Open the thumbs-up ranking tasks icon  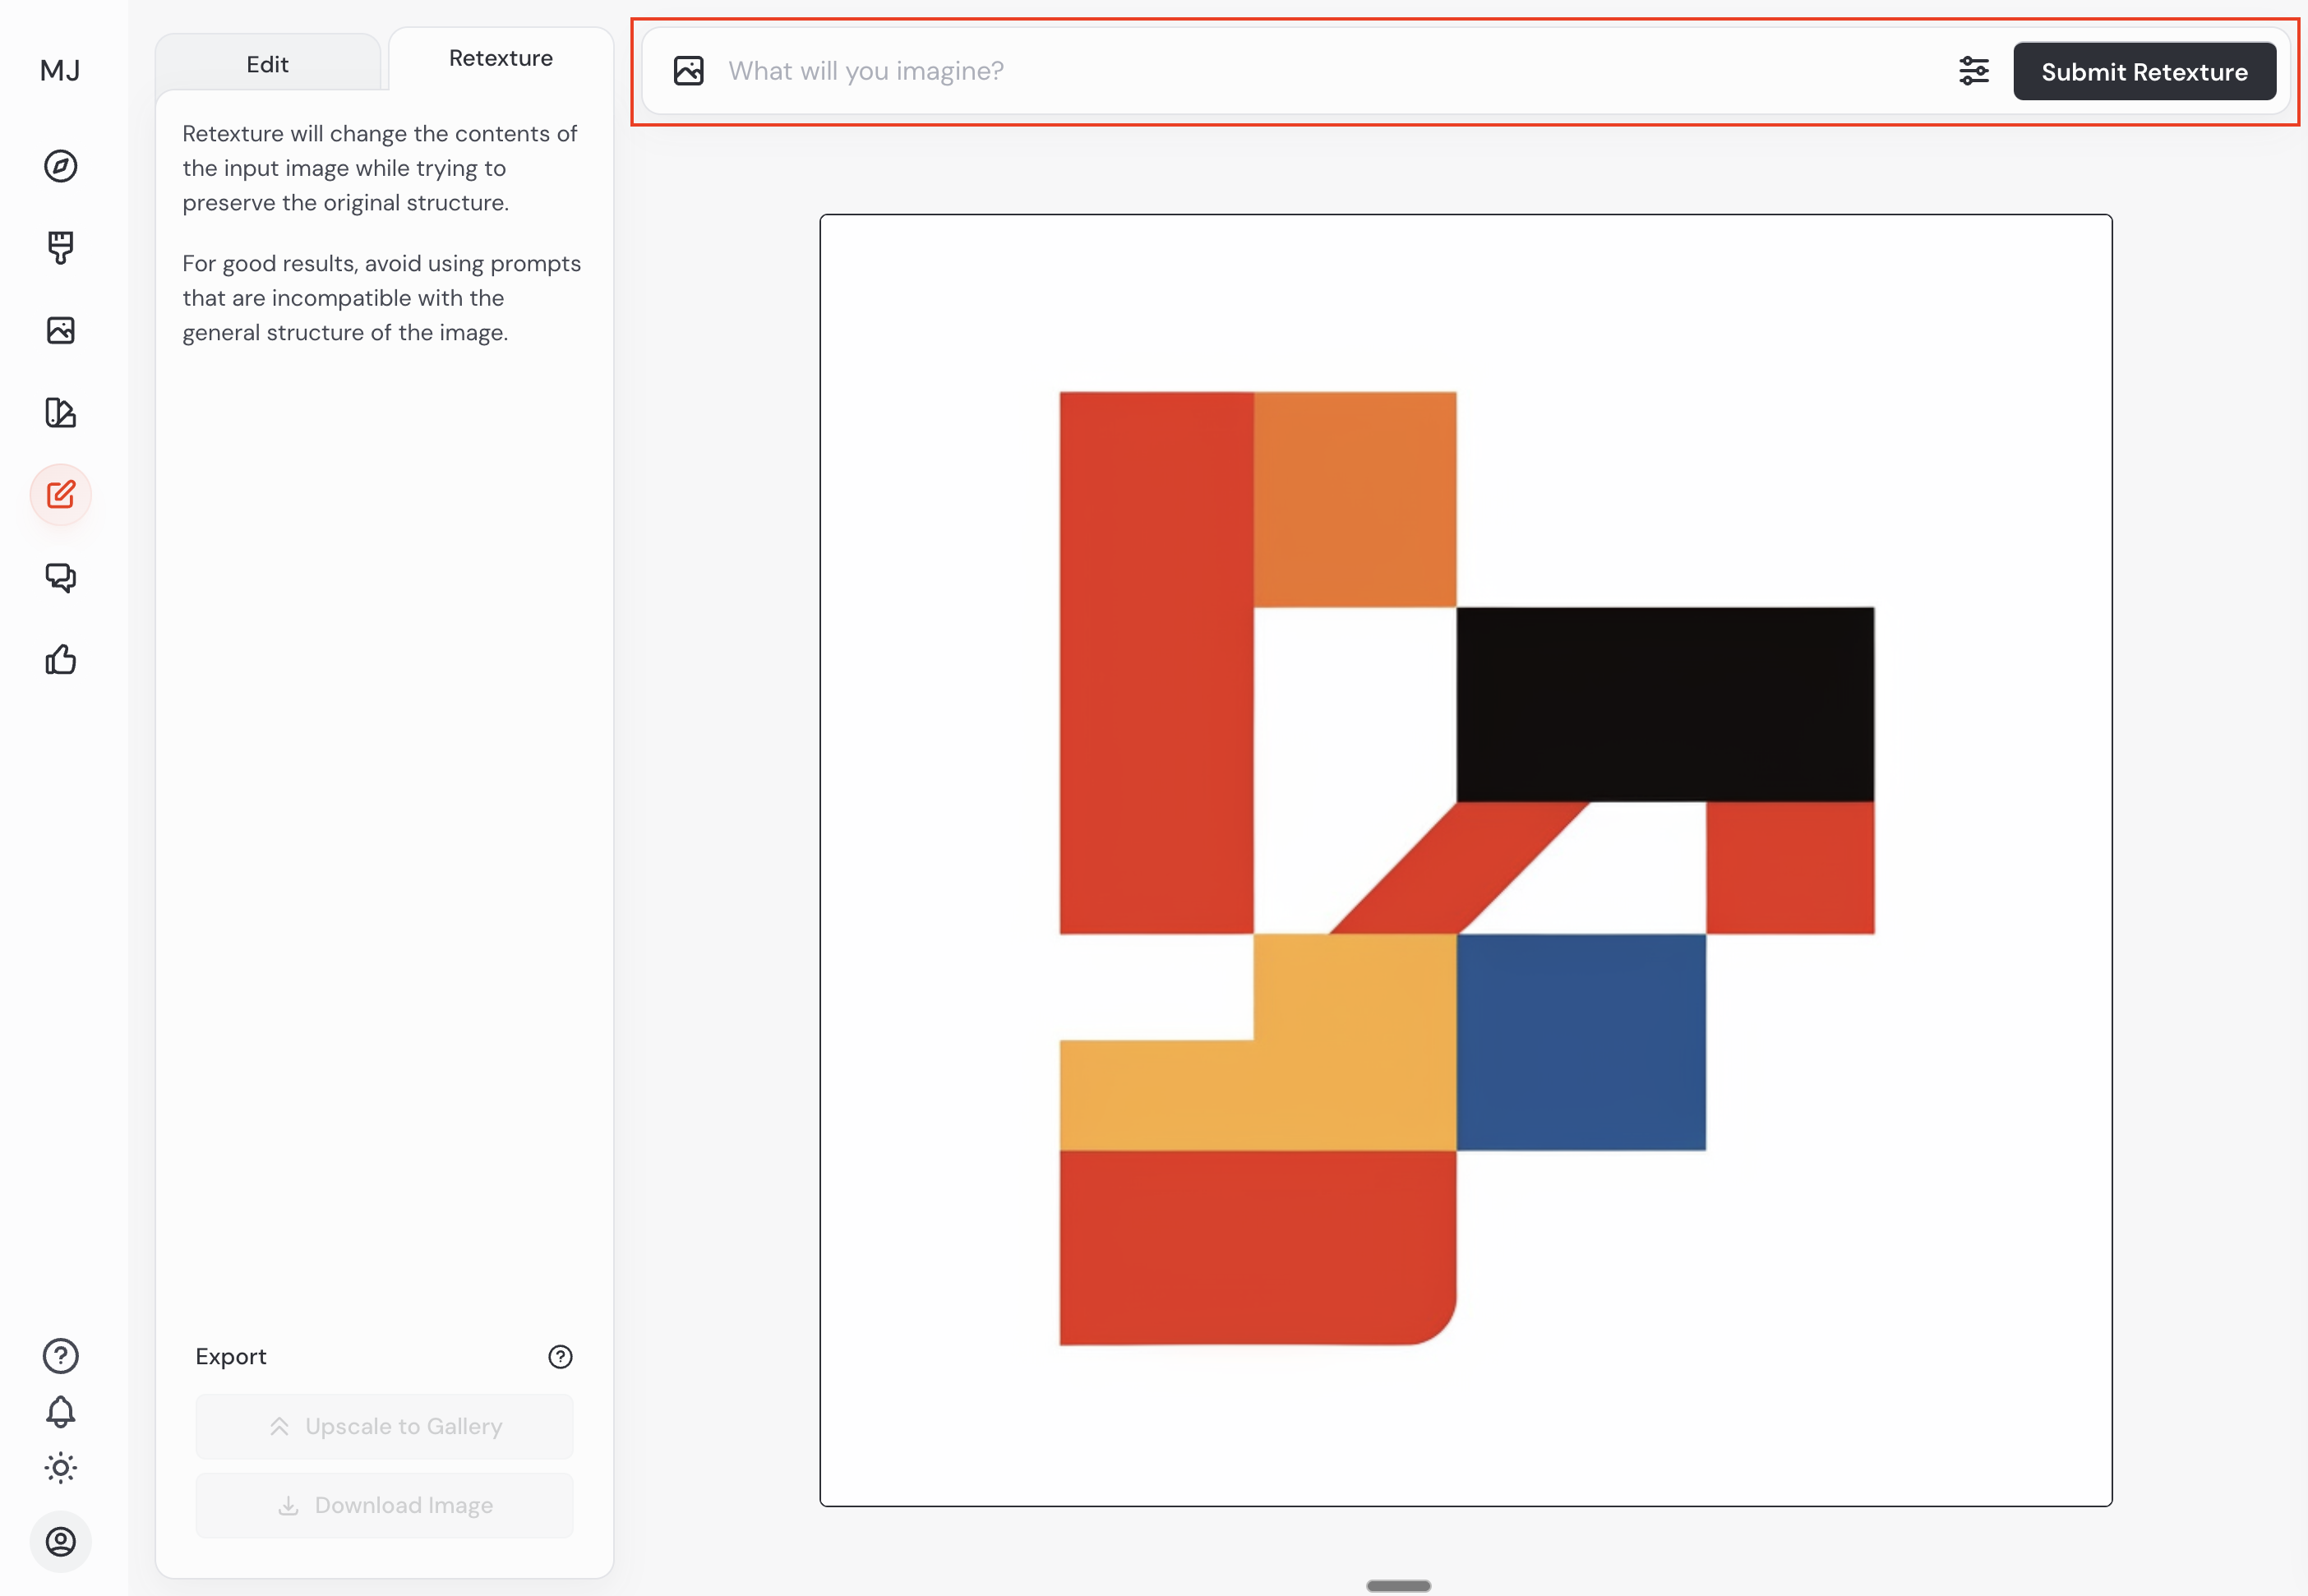(x=61, y=660)
